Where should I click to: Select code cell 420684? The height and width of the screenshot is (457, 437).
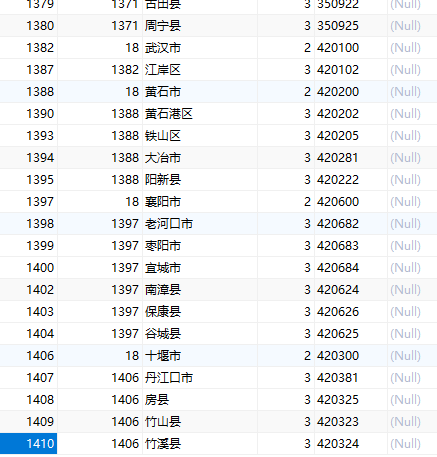[x=351, y=268]
